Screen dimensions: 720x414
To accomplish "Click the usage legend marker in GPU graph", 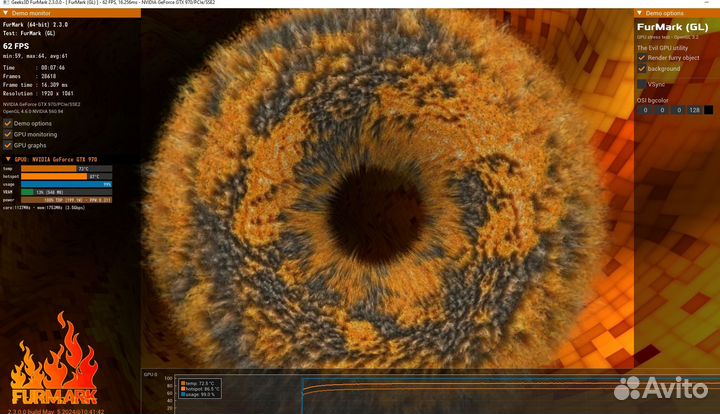I will tap(182, 394).
